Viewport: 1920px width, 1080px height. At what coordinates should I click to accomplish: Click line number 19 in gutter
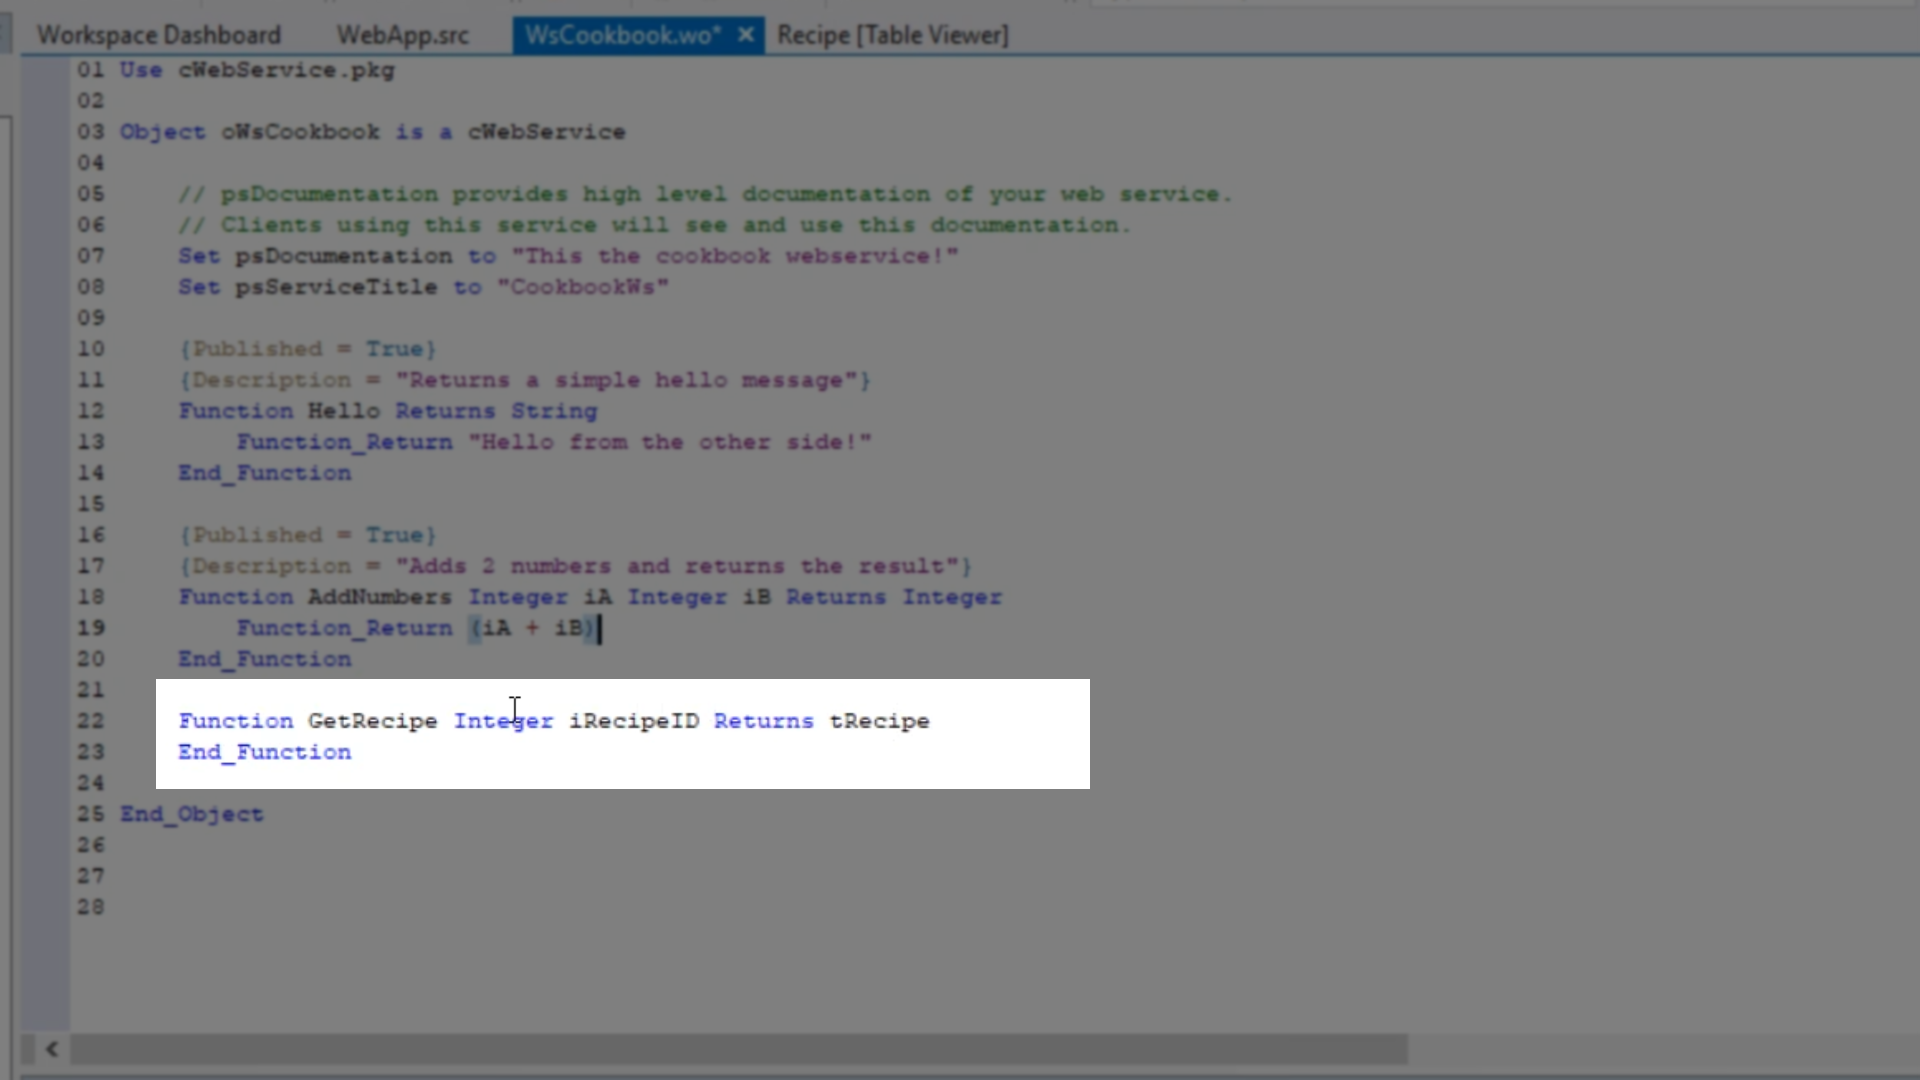tap(90, 628)
